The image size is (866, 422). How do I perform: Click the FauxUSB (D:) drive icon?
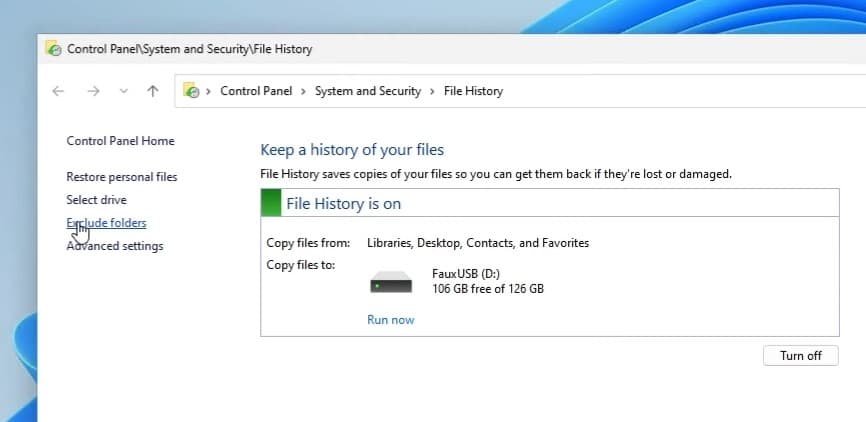pyautogui.click(x=391, y=282)
